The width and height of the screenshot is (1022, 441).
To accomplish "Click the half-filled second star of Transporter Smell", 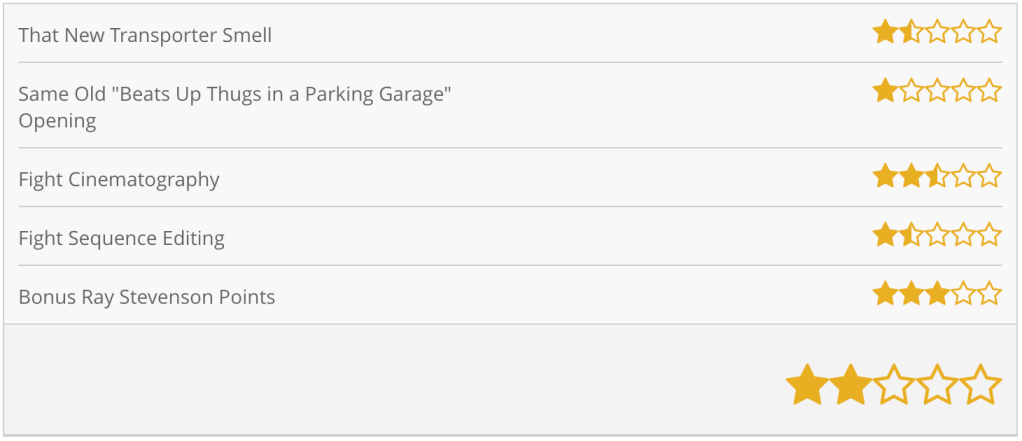I will click(x=911, y=32).
